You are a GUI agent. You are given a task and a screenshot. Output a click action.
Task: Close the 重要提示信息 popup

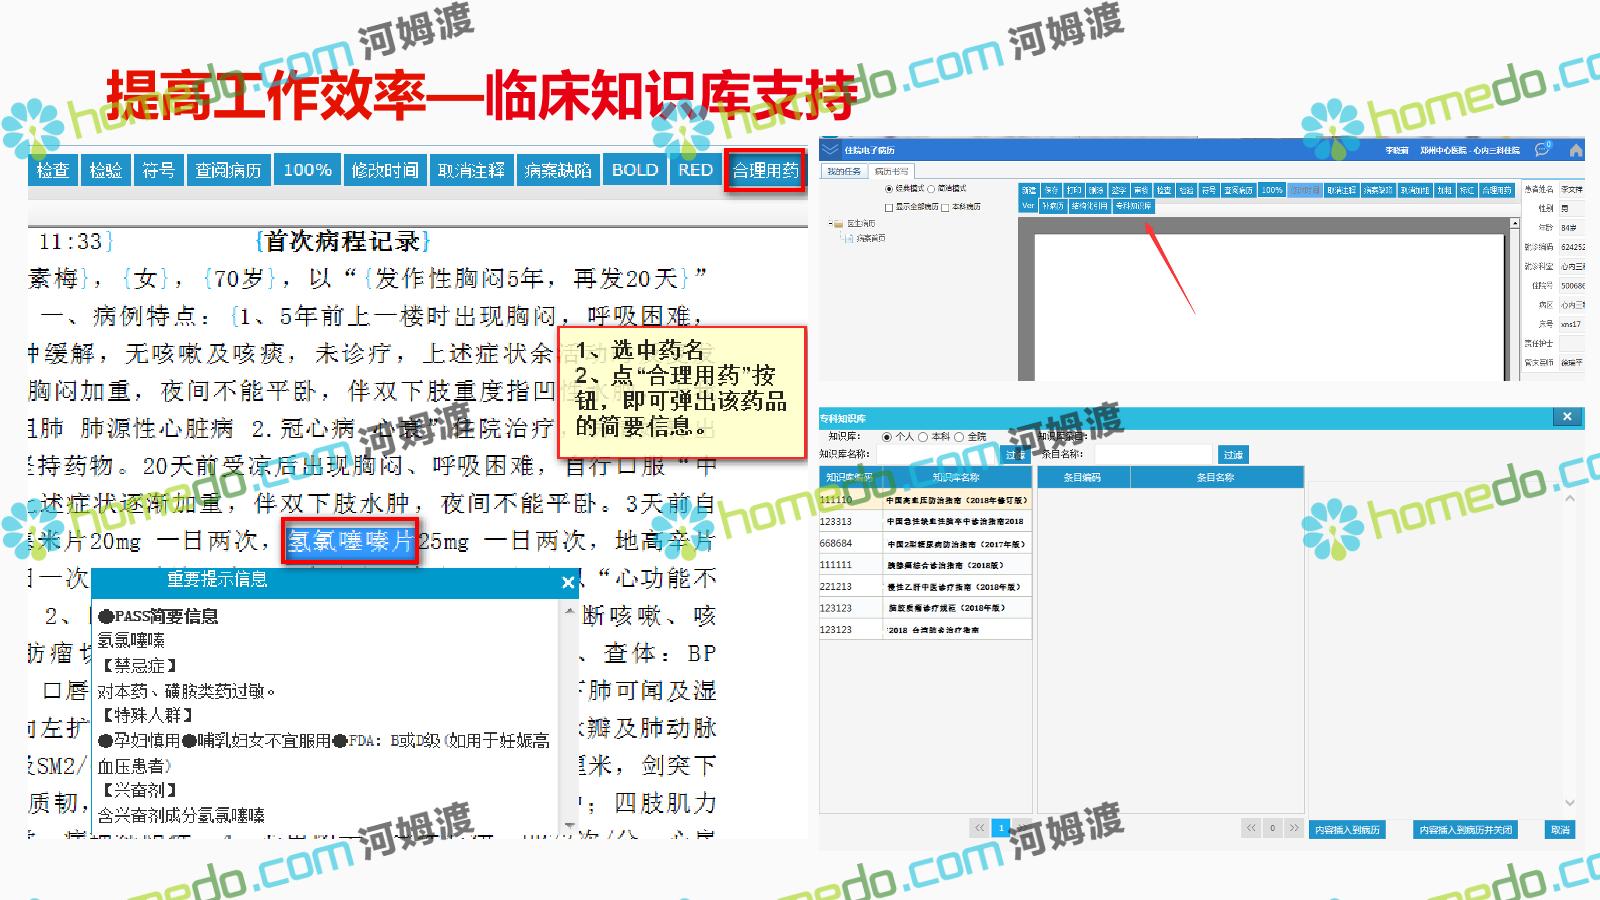click(x=568, y=582)
